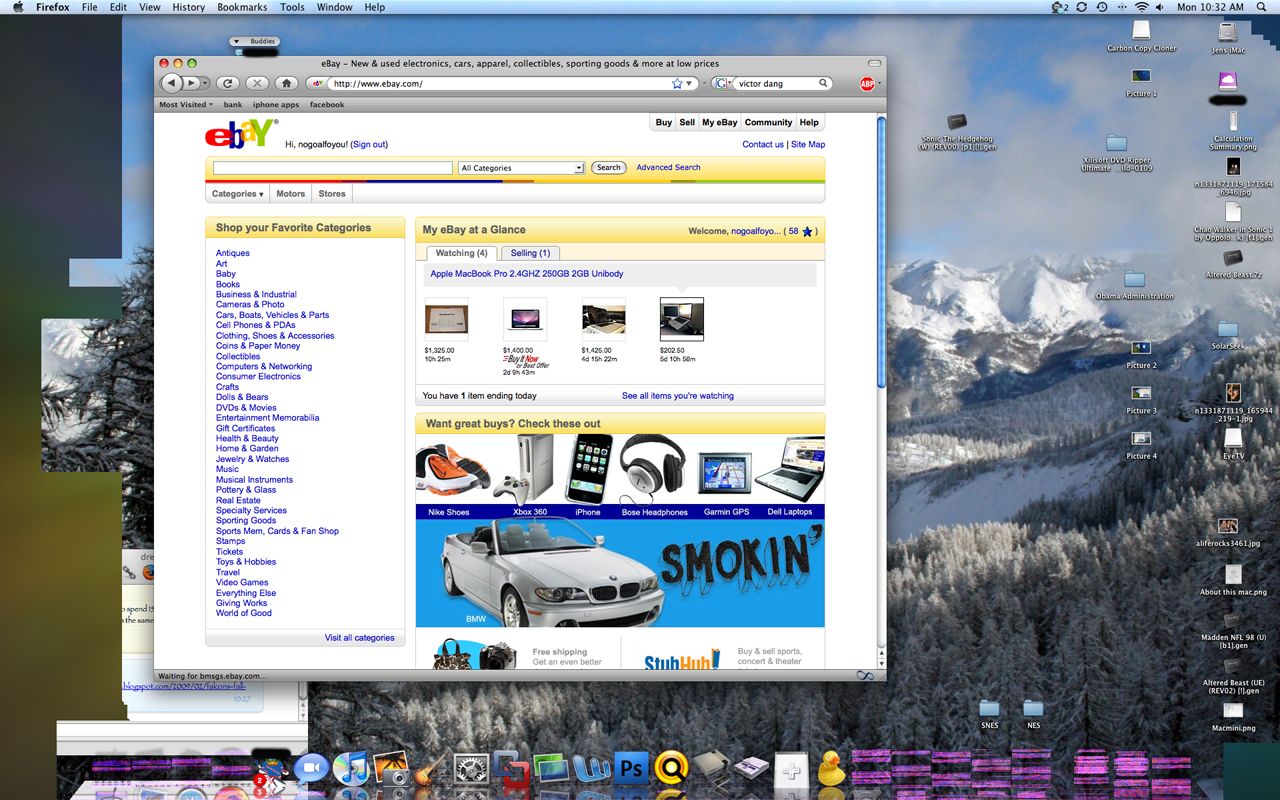This screenshot has width=1280, height=800.
Task: Open Apple MacBook Pro 2.4GHZ listing link
Action: tap(527, 273)
